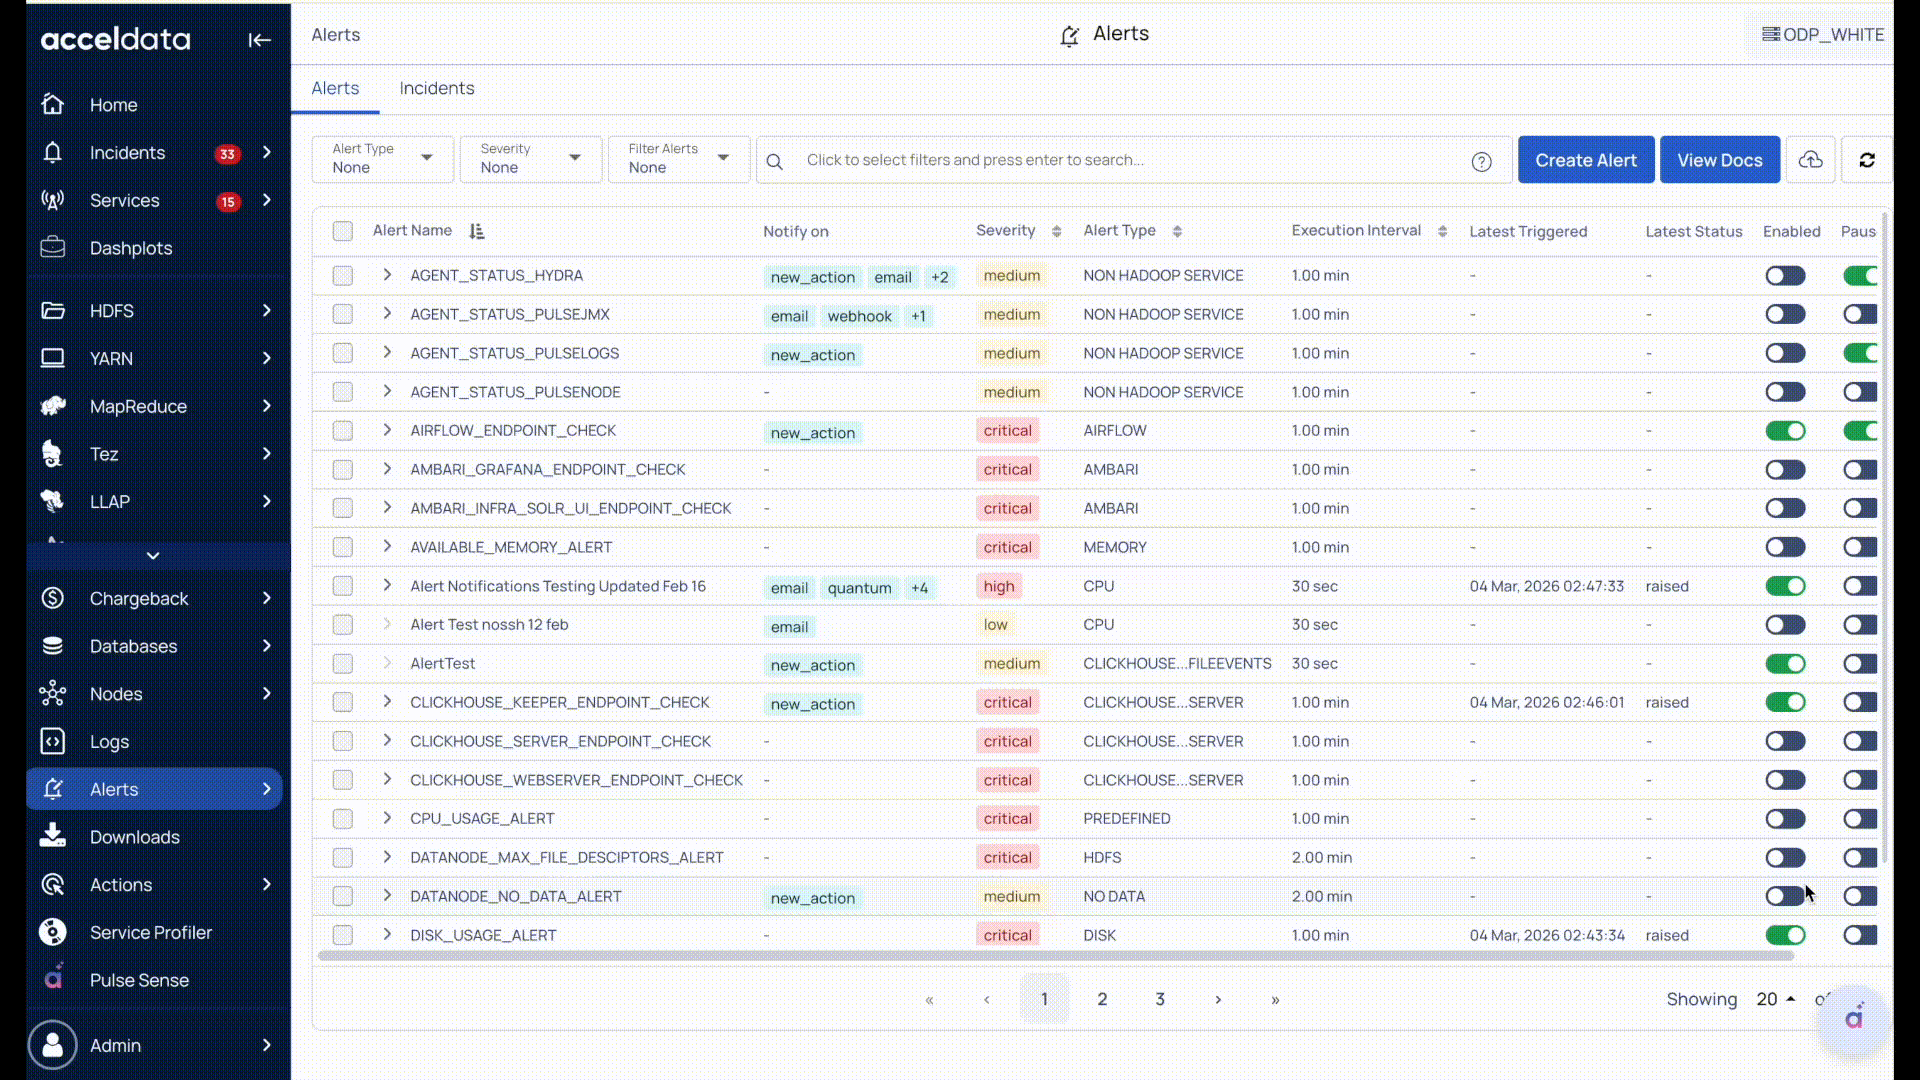Collapse sidebar with the arrow icon
Screen dimensions: 1920x1080
point(259,40)
